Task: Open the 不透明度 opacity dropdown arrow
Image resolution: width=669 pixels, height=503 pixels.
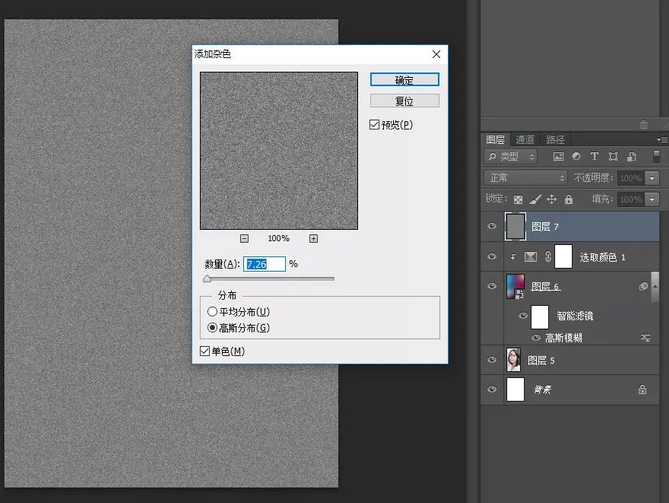Action: 653,178
